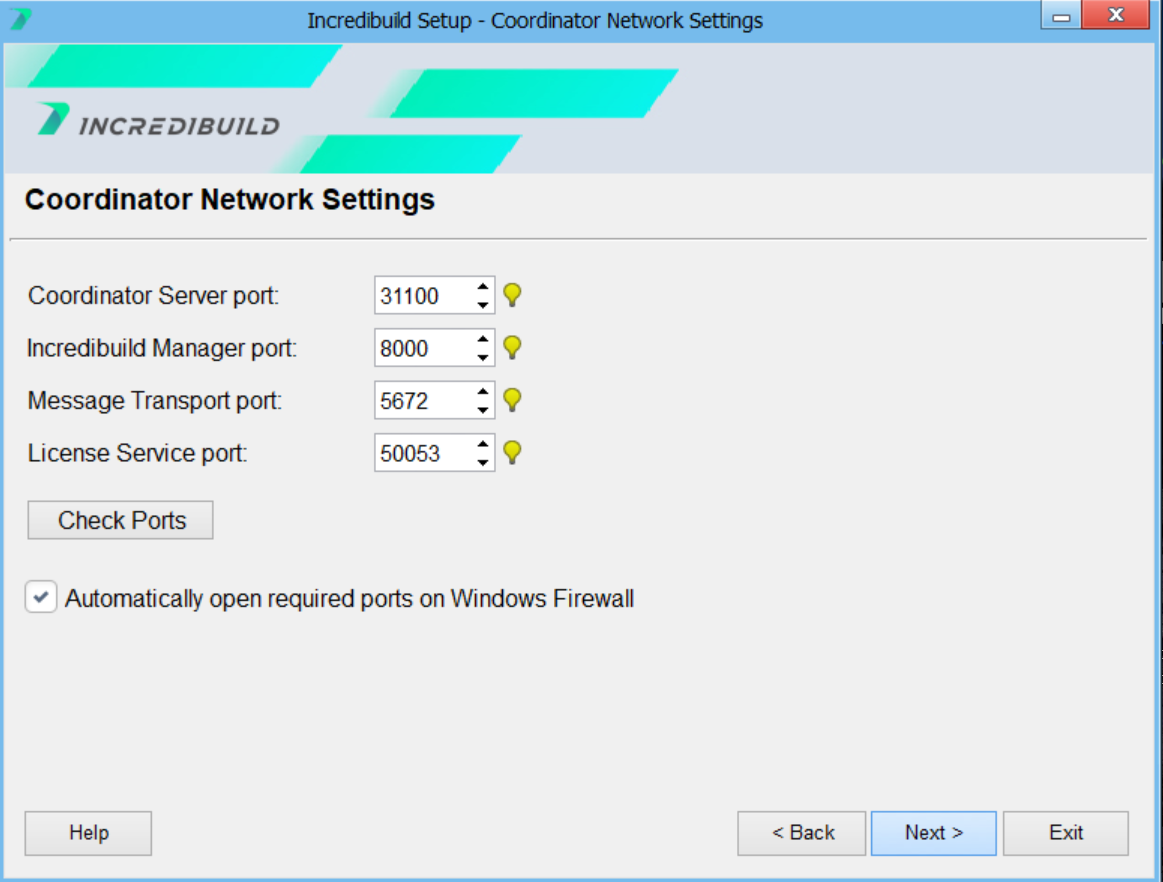This screenshot has width=1163, height=882.
Task: Click the lightbulb hint beside Incredibuild Manager port
Action: [512, 348]
